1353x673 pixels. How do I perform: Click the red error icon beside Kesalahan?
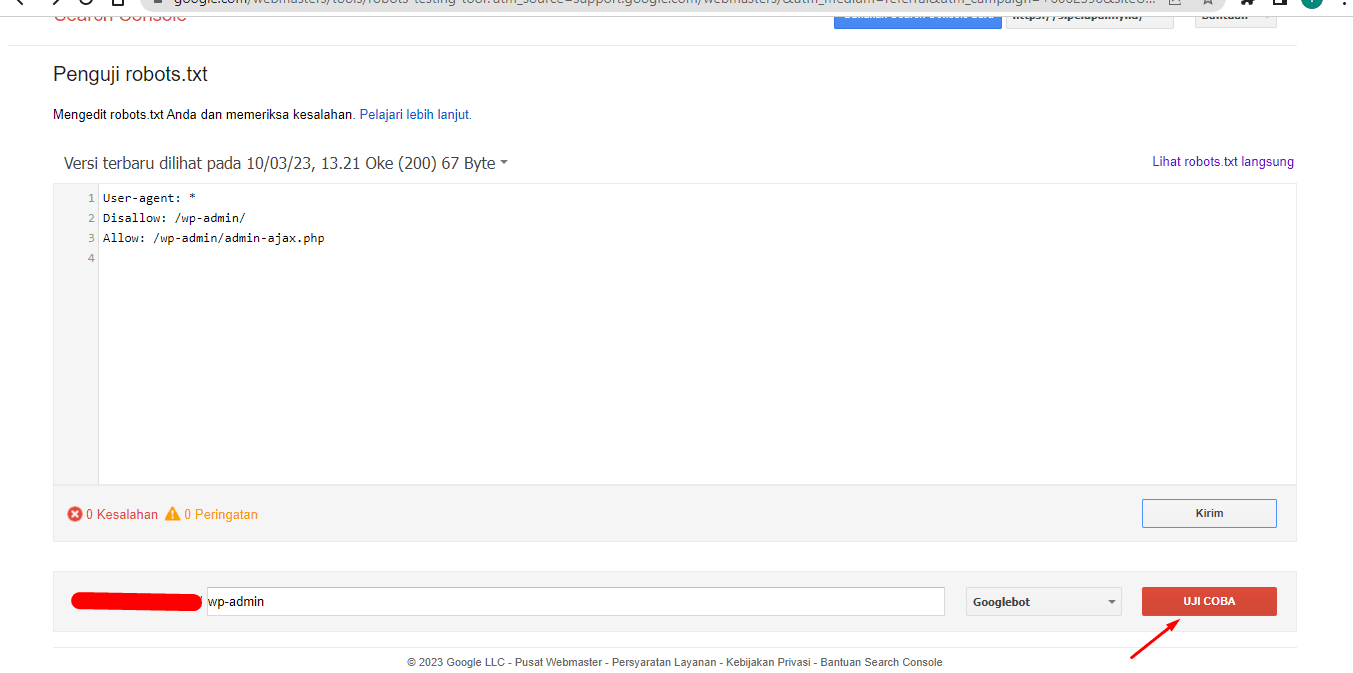(x=75, y=514)
